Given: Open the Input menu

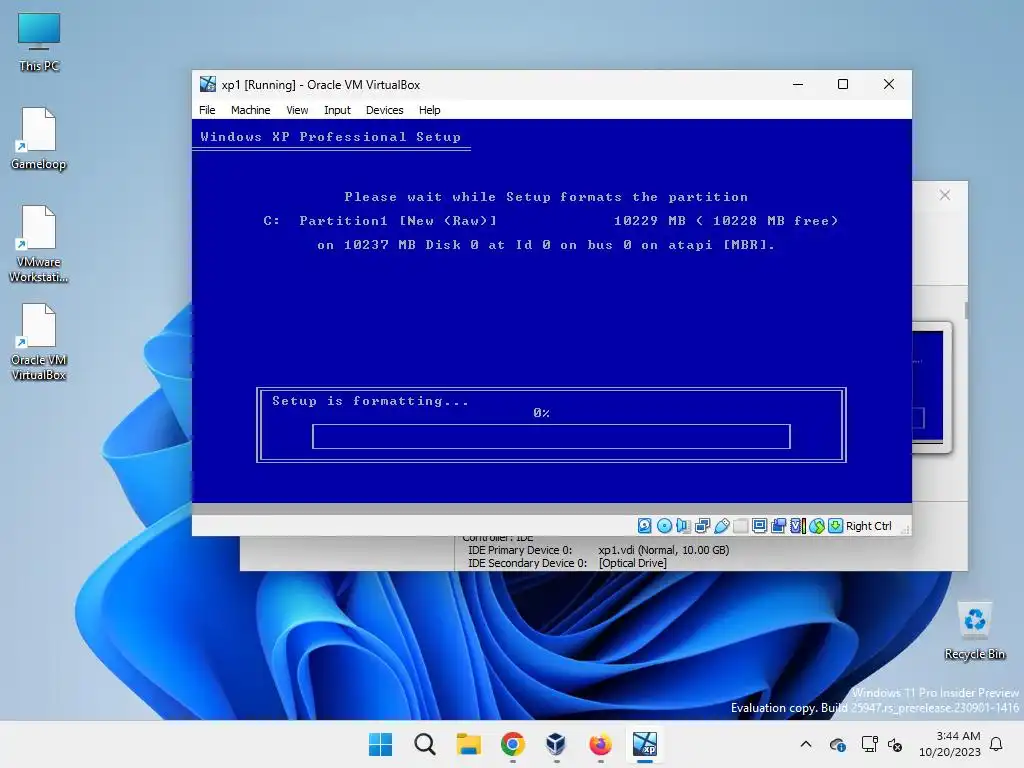Looking at the screenshot, I should pos(337,110).
